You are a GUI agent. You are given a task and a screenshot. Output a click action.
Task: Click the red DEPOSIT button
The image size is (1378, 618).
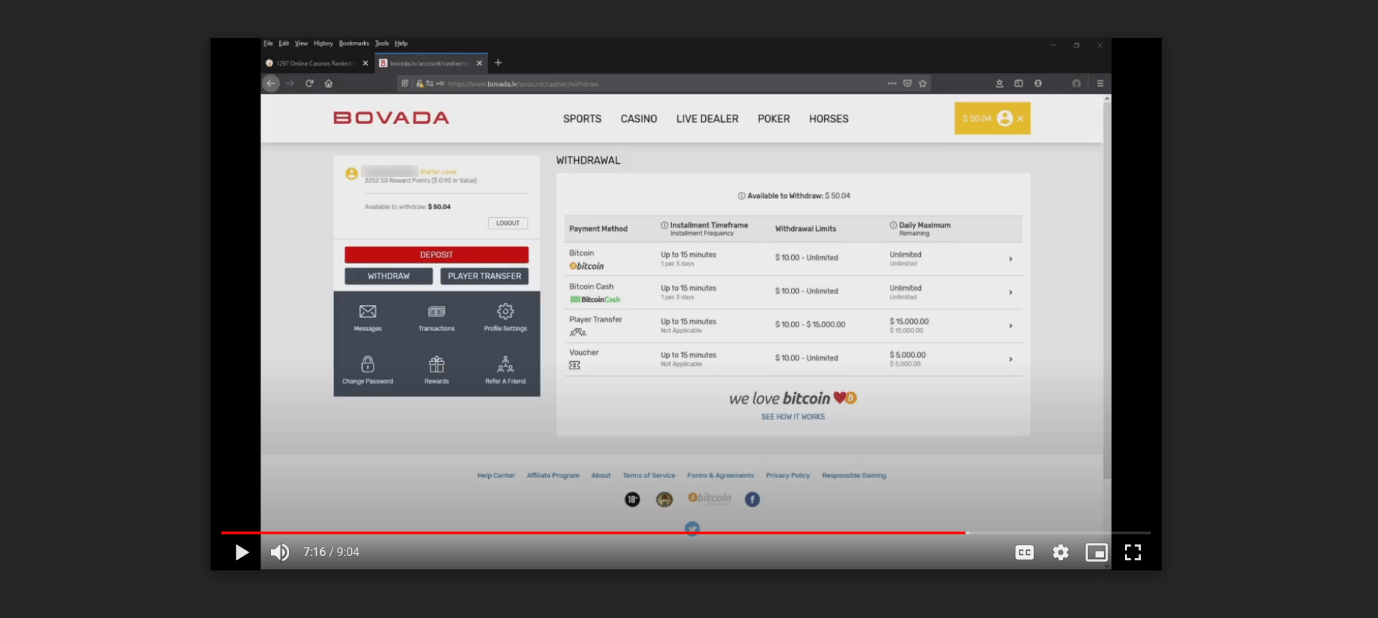tap(436, 255)
